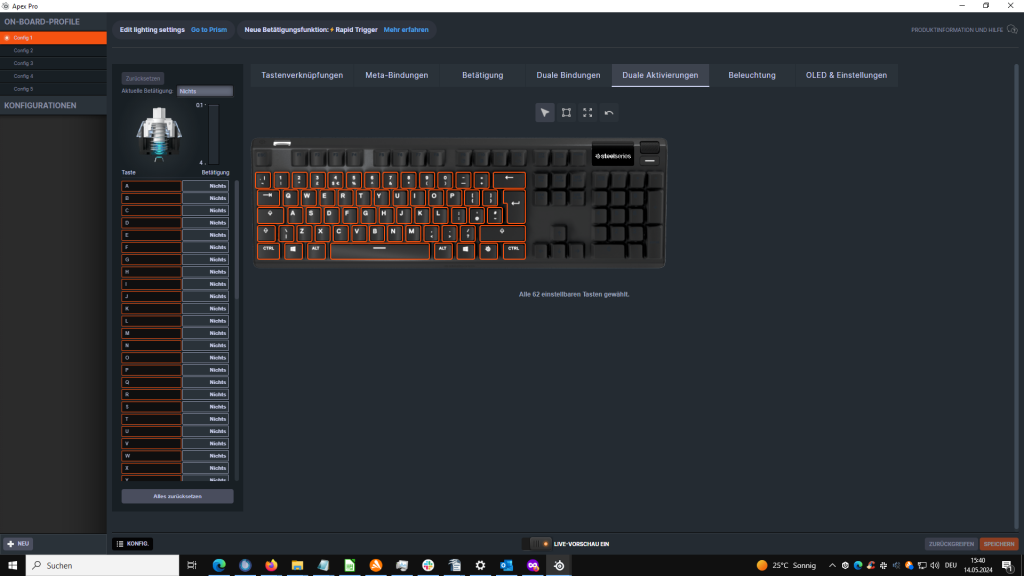Click the right CTRL key on keyboard
This screenshot has width=1024, height=576.
click(514, 251)
